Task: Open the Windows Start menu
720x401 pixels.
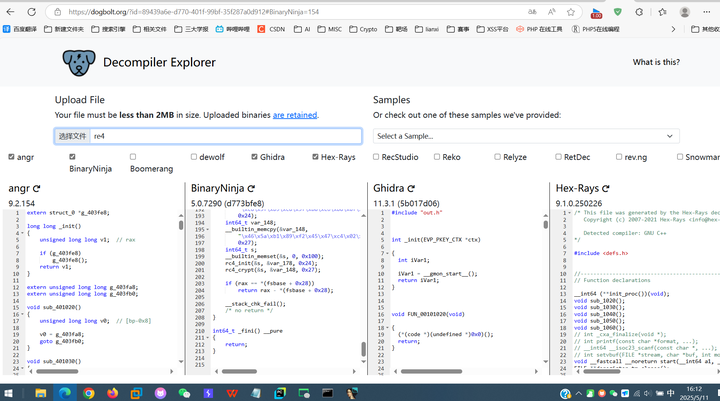Action: tap(8, 393)
